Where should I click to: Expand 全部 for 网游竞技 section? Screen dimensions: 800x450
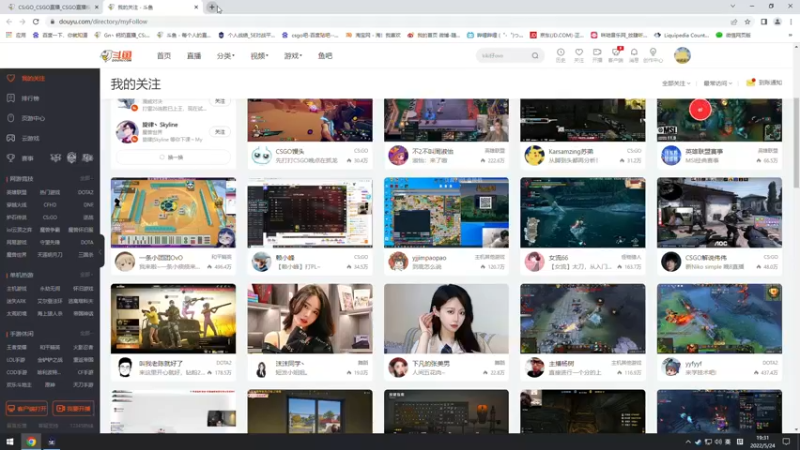pos(86,179)
